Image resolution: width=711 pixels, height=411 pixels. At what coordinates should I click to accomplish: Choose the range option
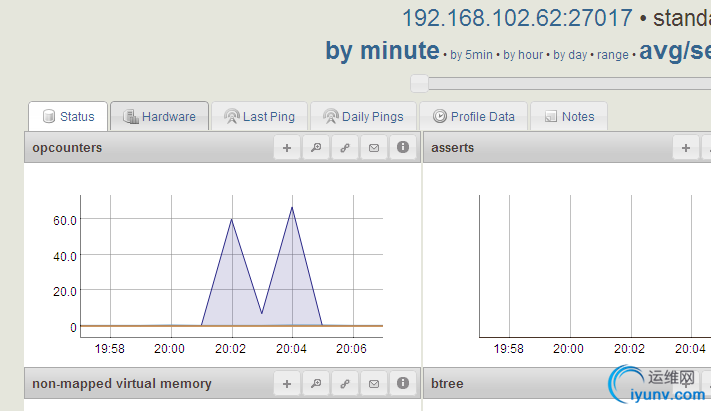click(613, 55)
